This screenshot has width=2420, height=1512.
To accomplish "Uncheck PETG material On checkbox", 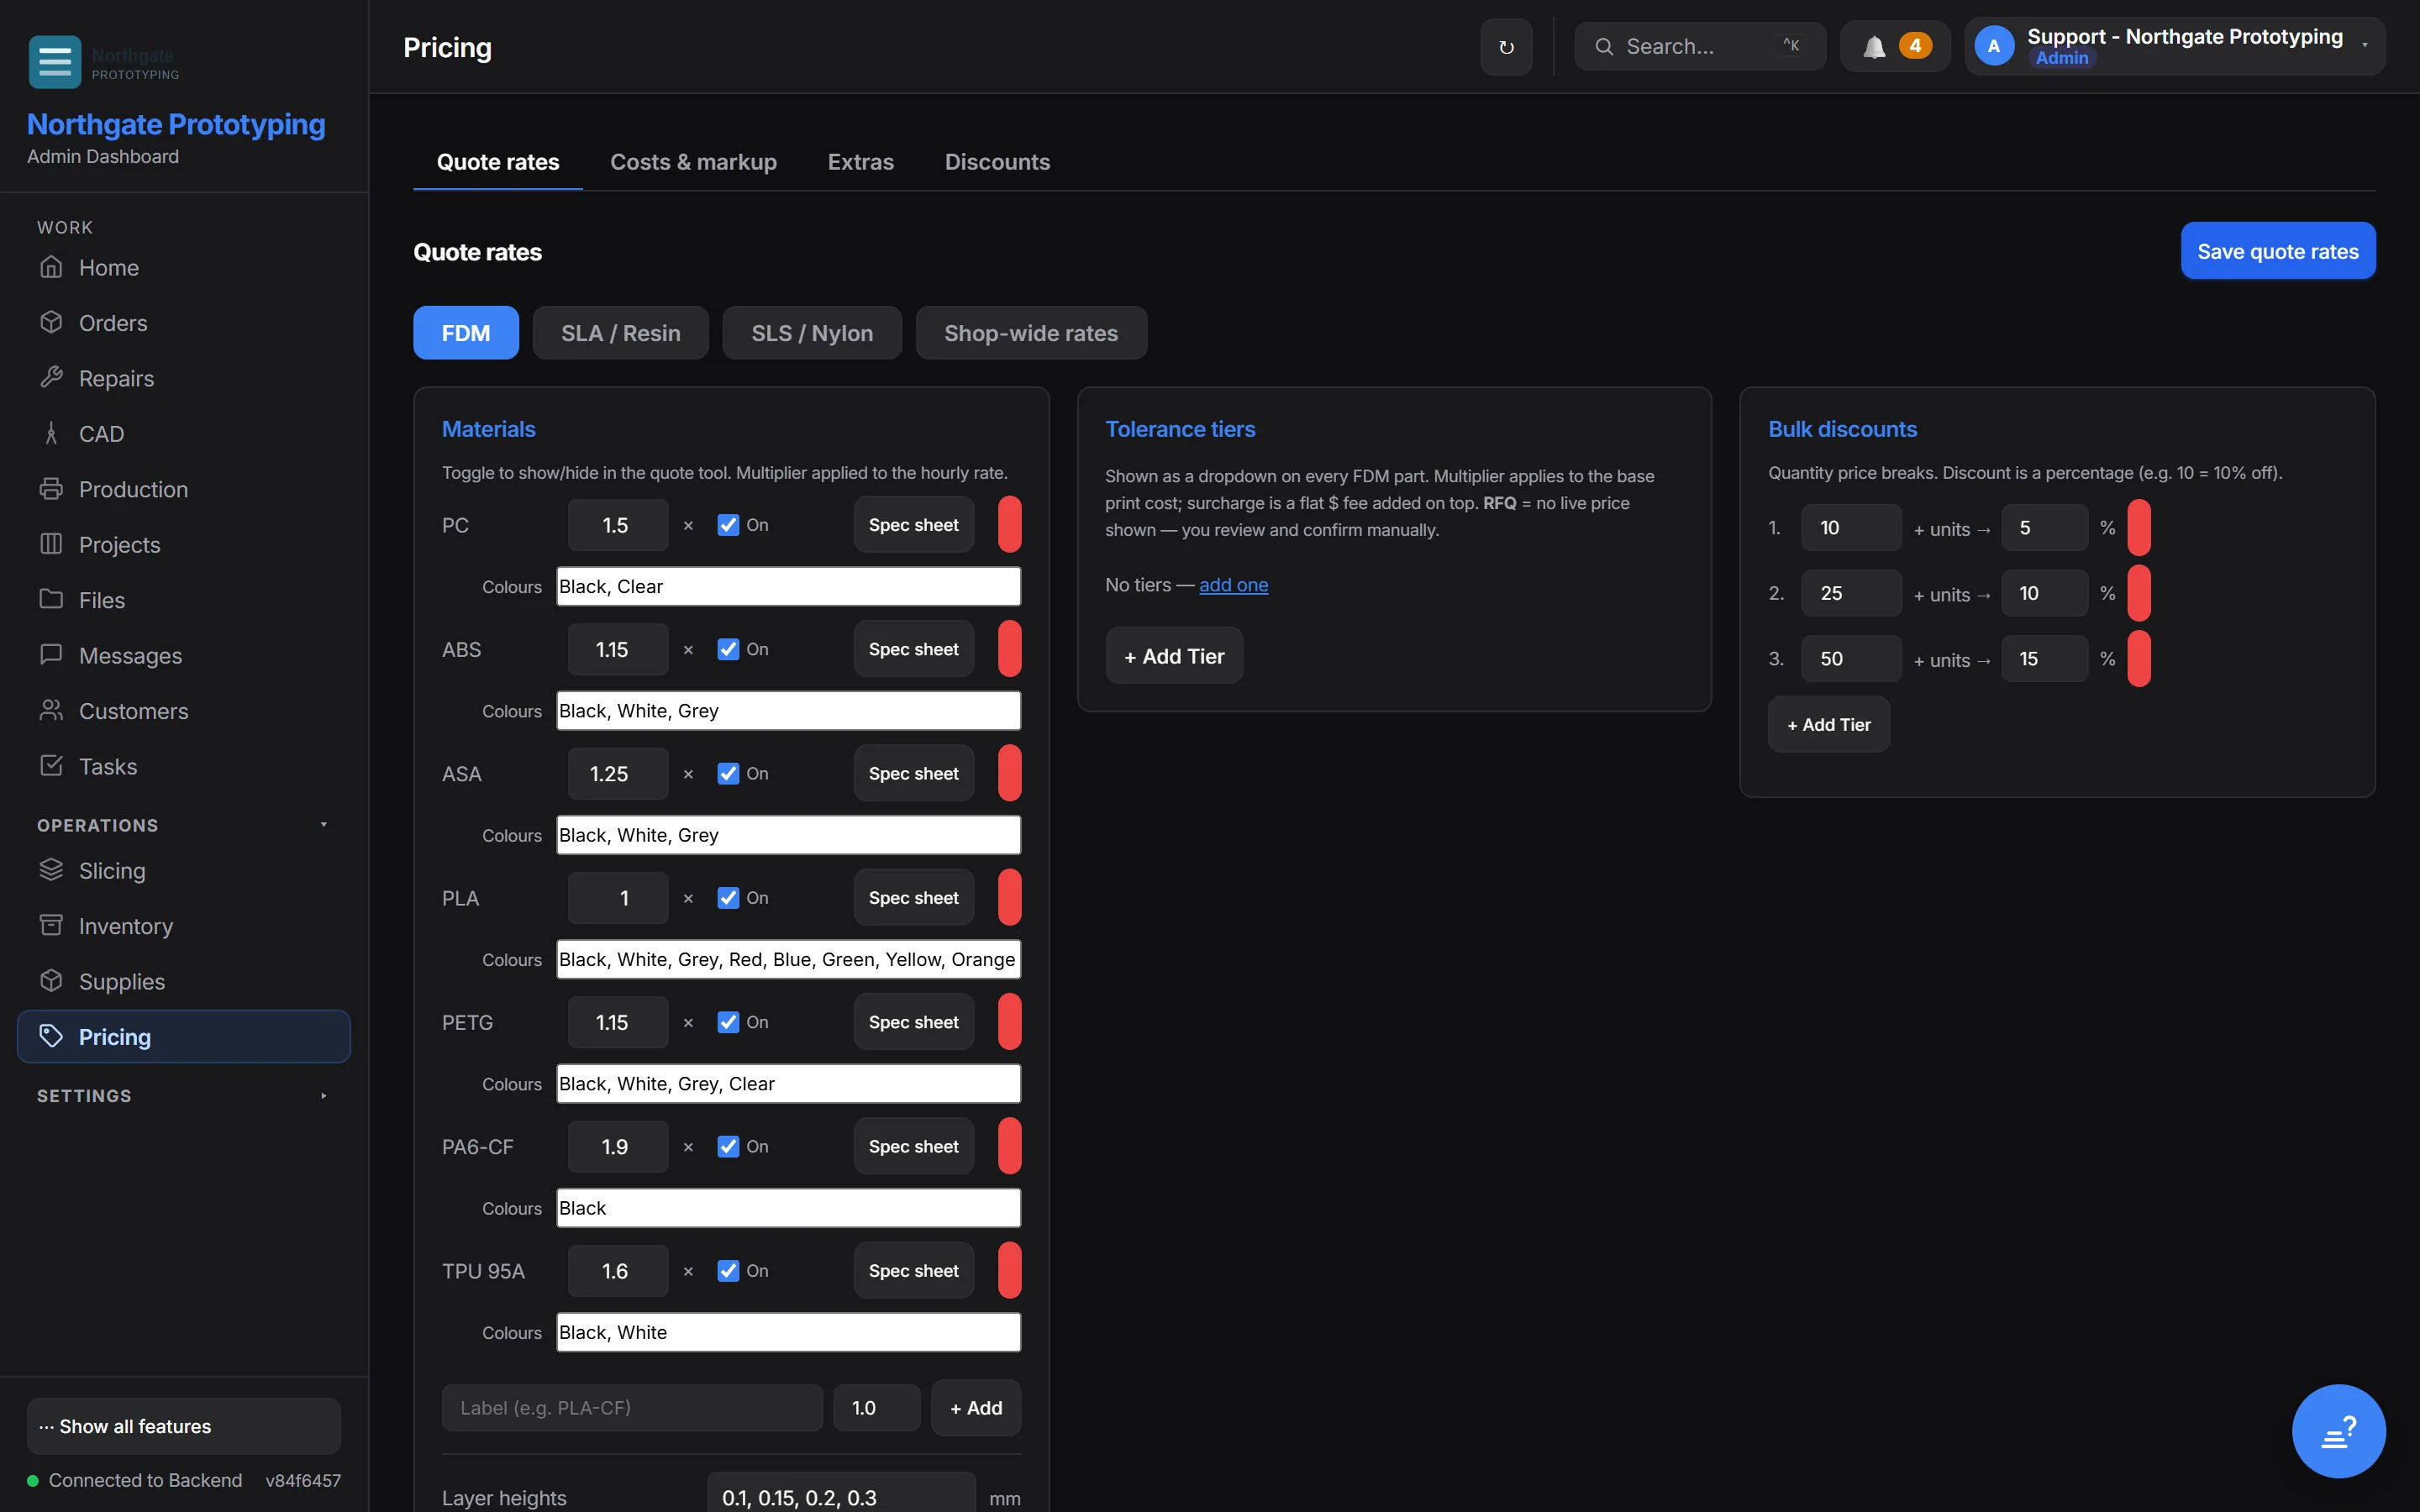I will click(x=728, y=1022).
